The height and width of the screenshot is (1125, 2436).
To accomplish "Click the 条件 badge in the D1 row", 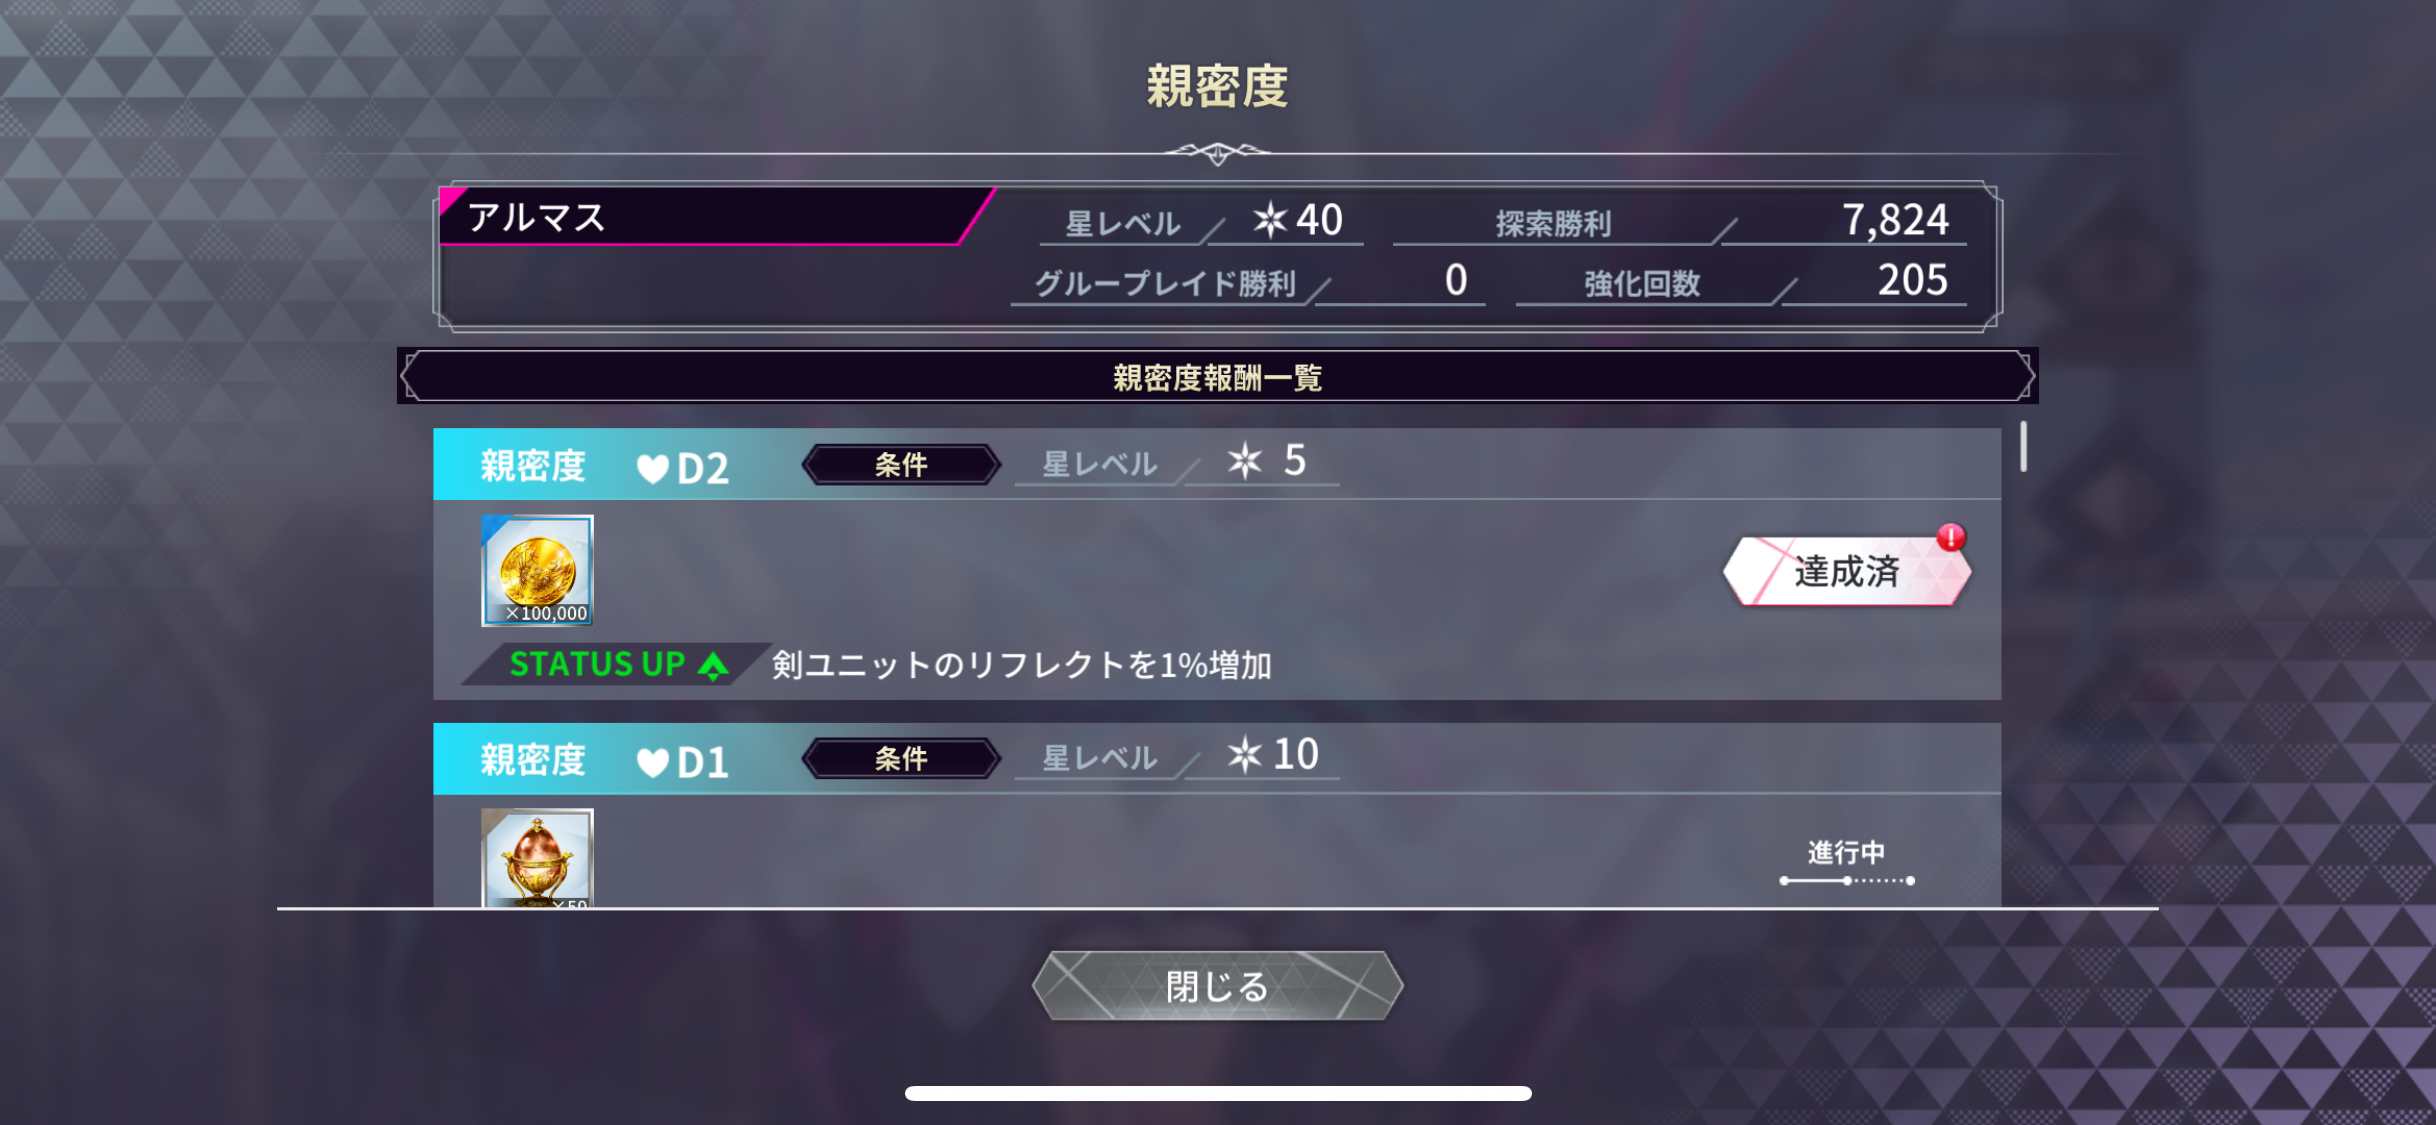I will [901, 759].
